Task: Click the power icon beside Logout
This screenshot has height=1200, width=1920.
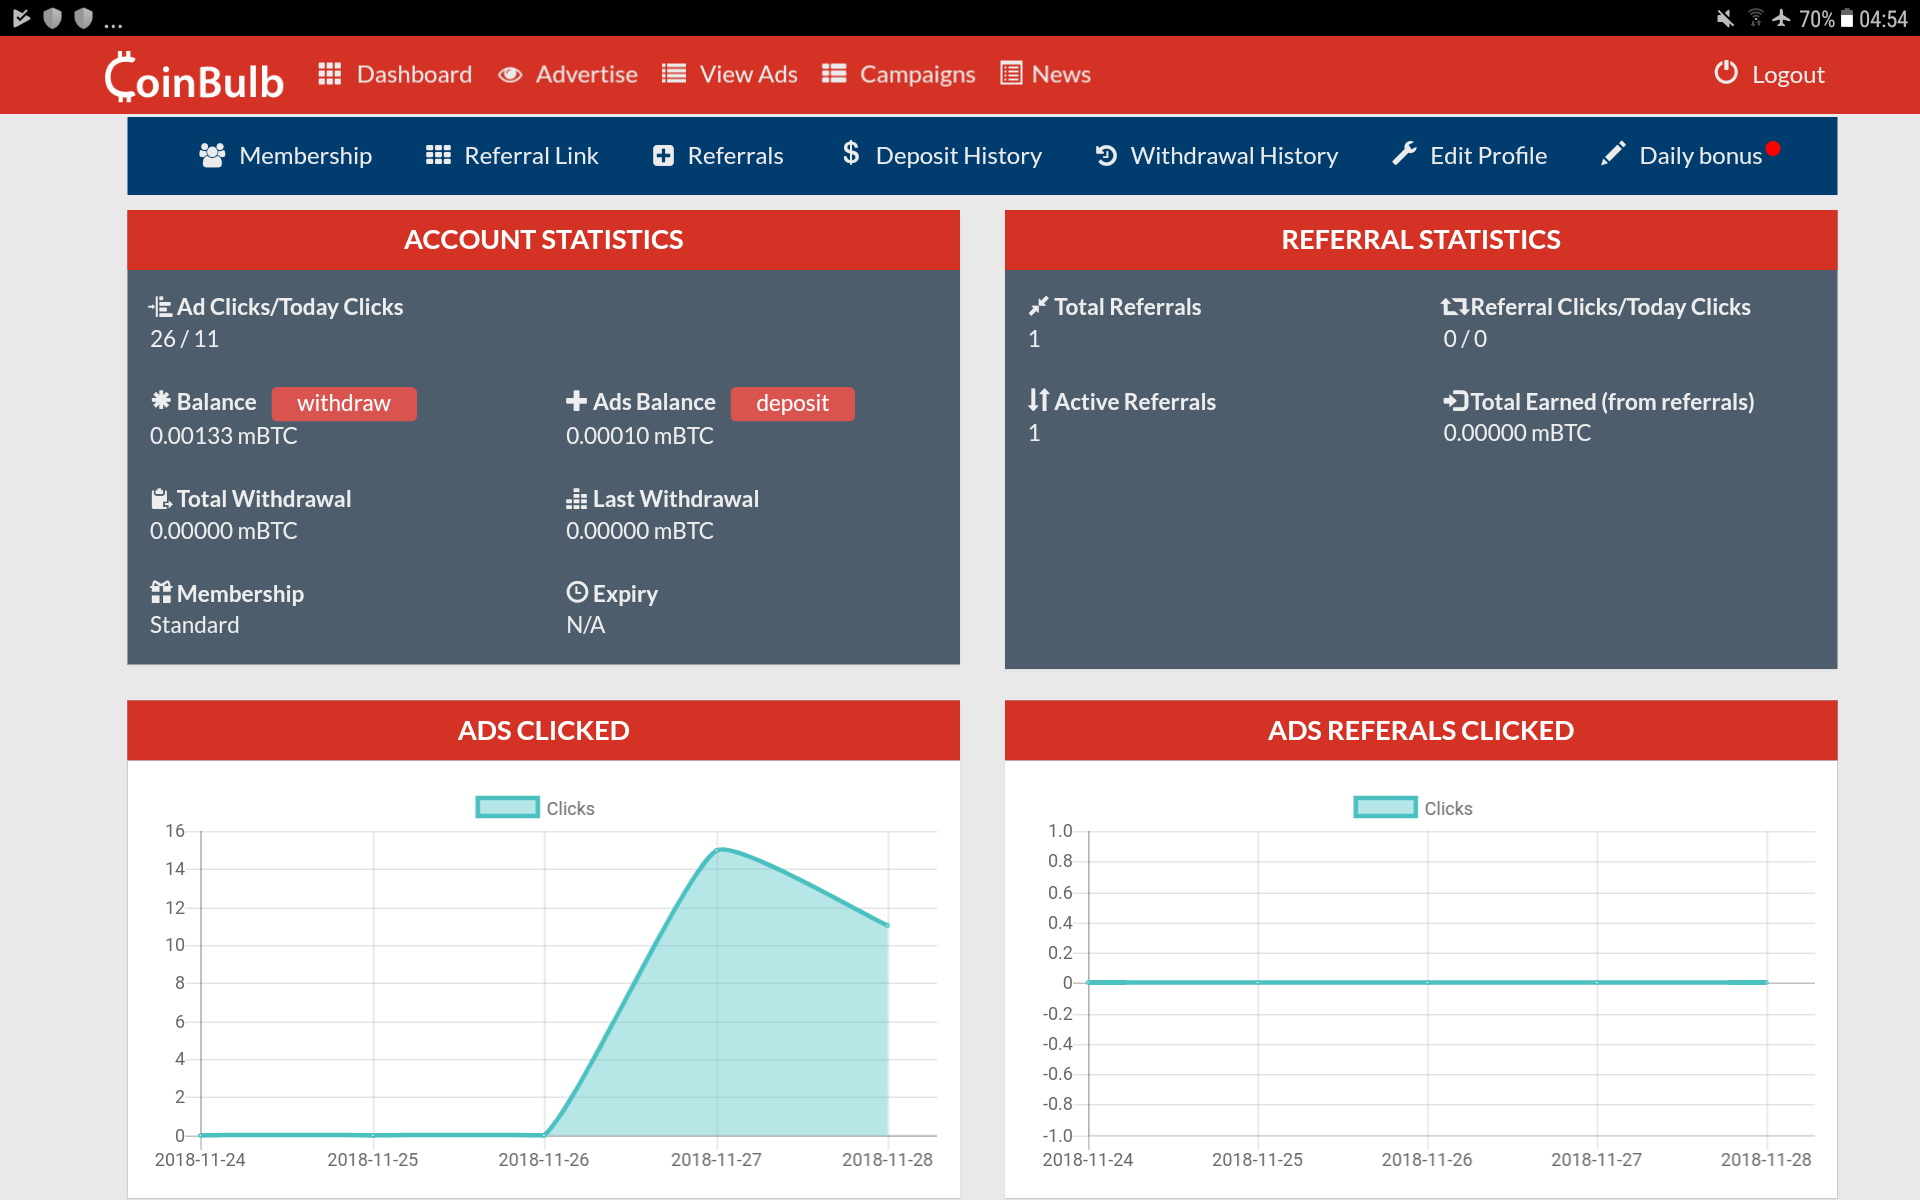Action: click(1726, 73)
